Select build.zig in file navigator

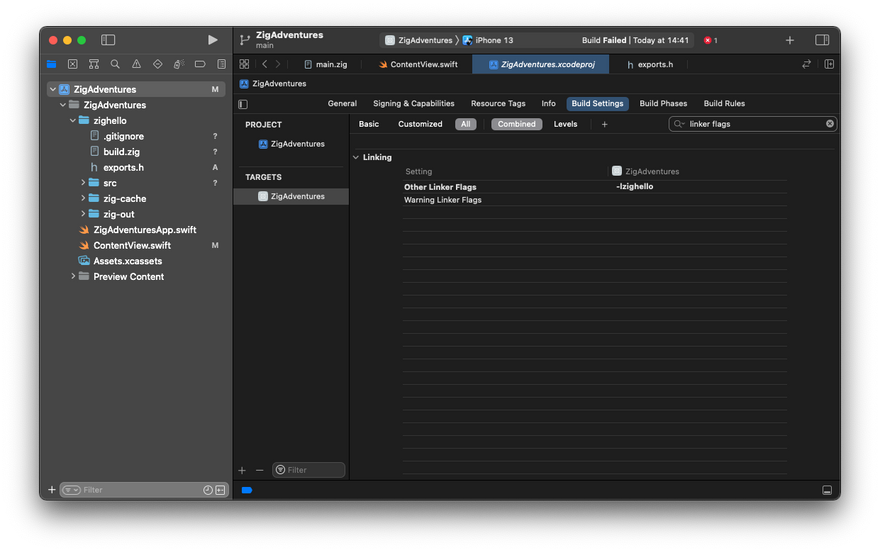click(x=121, y=152)
